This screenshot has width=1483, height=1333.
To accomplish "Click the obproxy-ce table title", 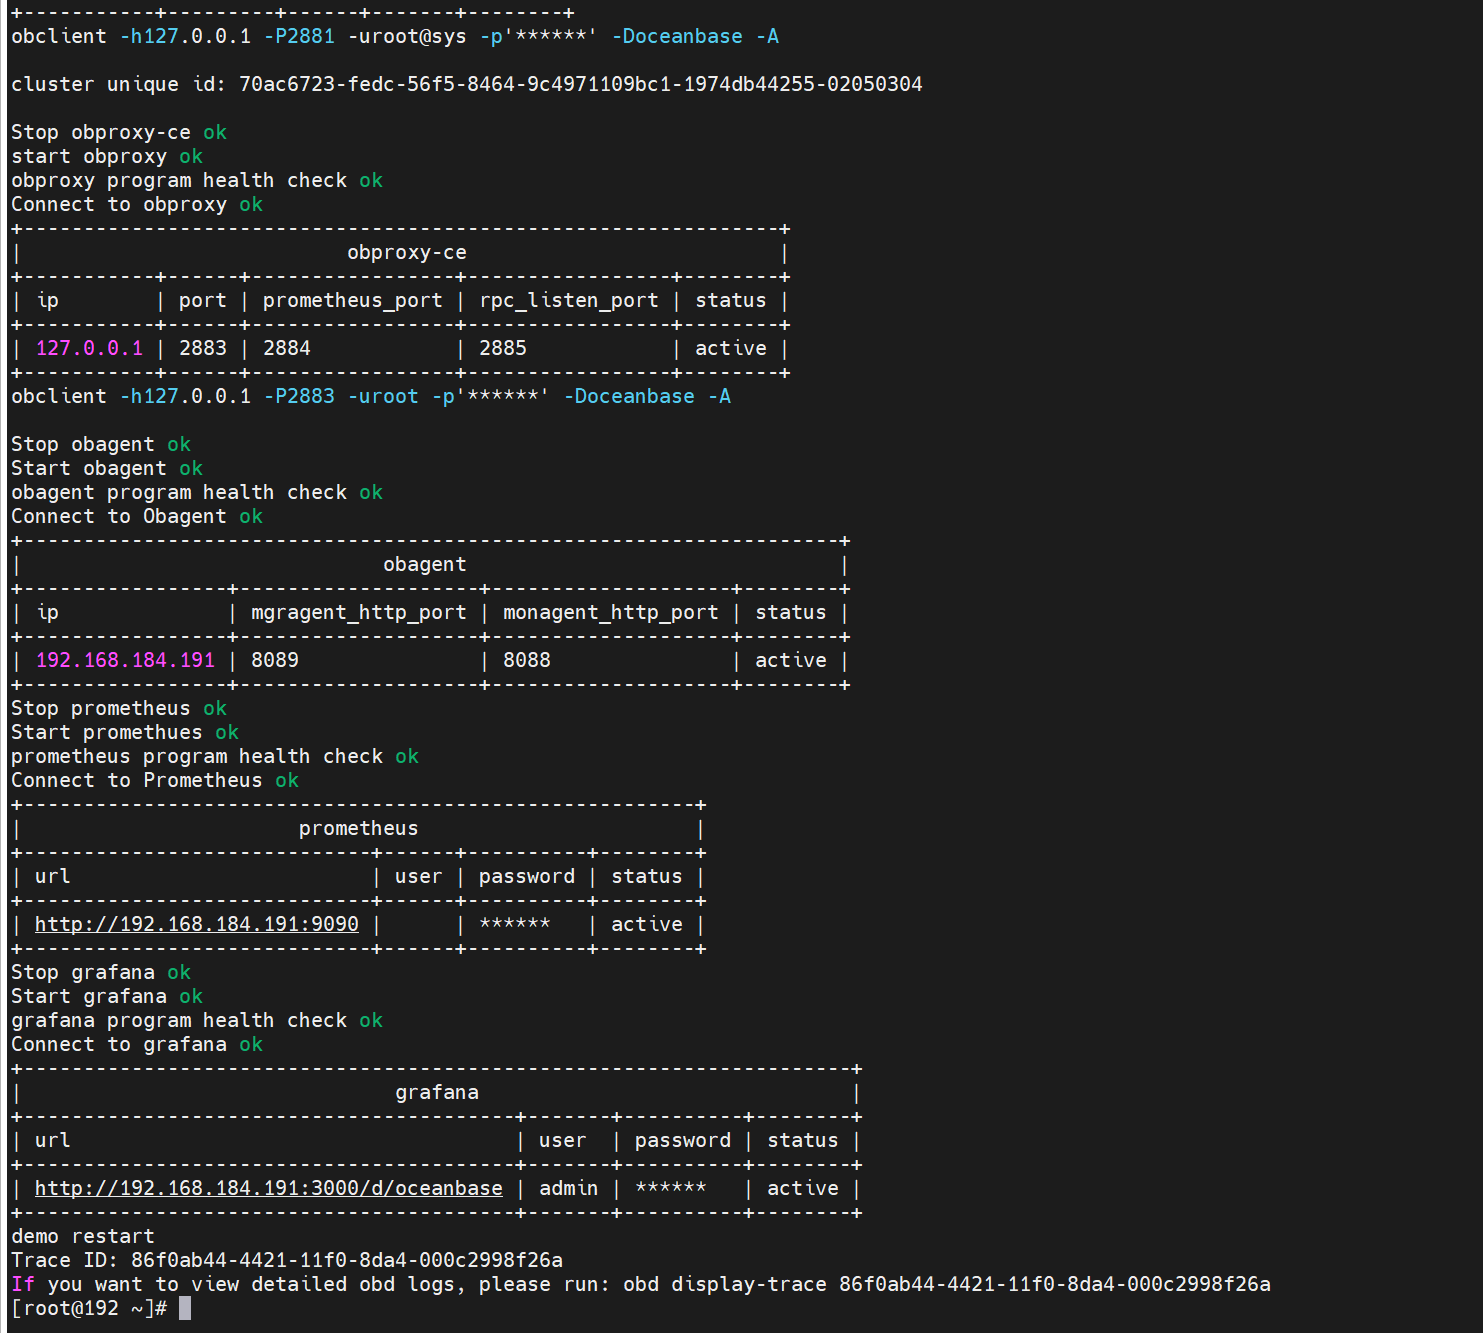I will [407, 252].
